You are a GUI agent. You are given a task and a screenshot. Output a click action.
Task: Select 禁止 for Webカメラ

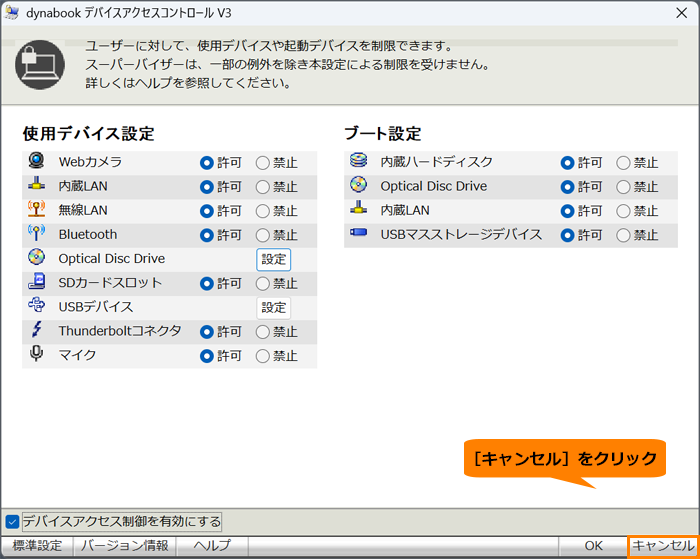262,163
